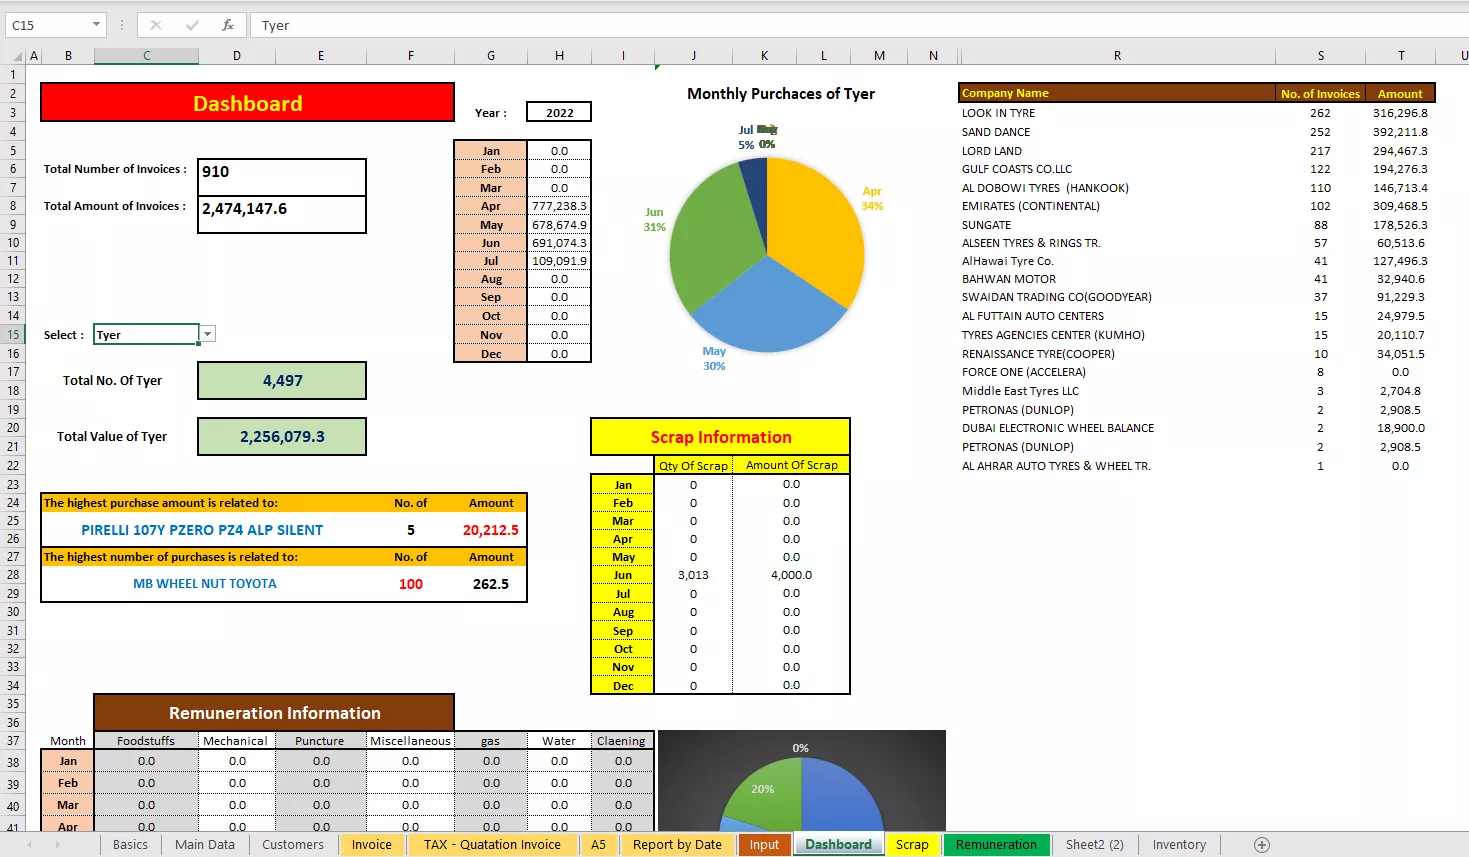
Task: Open the Name Box dropdown arrow
Action: click(96, 25)
